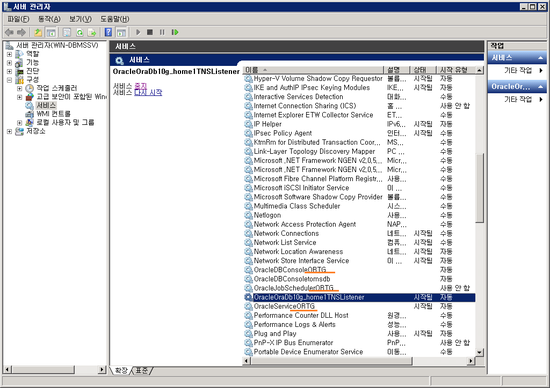Image resolution: width=550 pixels, height=388 pixels.
Task: Click the 서비스 다시 시작 link
Action: pyautogui.click(x=148, y=92)
